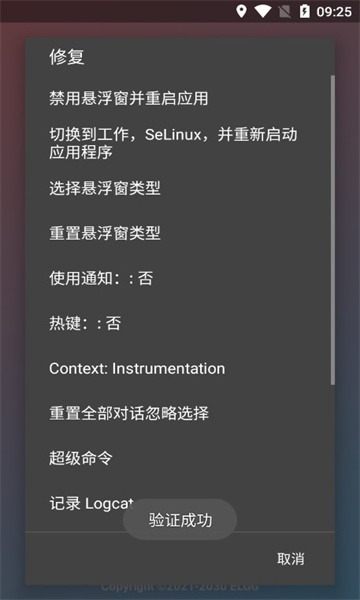Toggle 热键 setting currently 否

click(178, 324)
